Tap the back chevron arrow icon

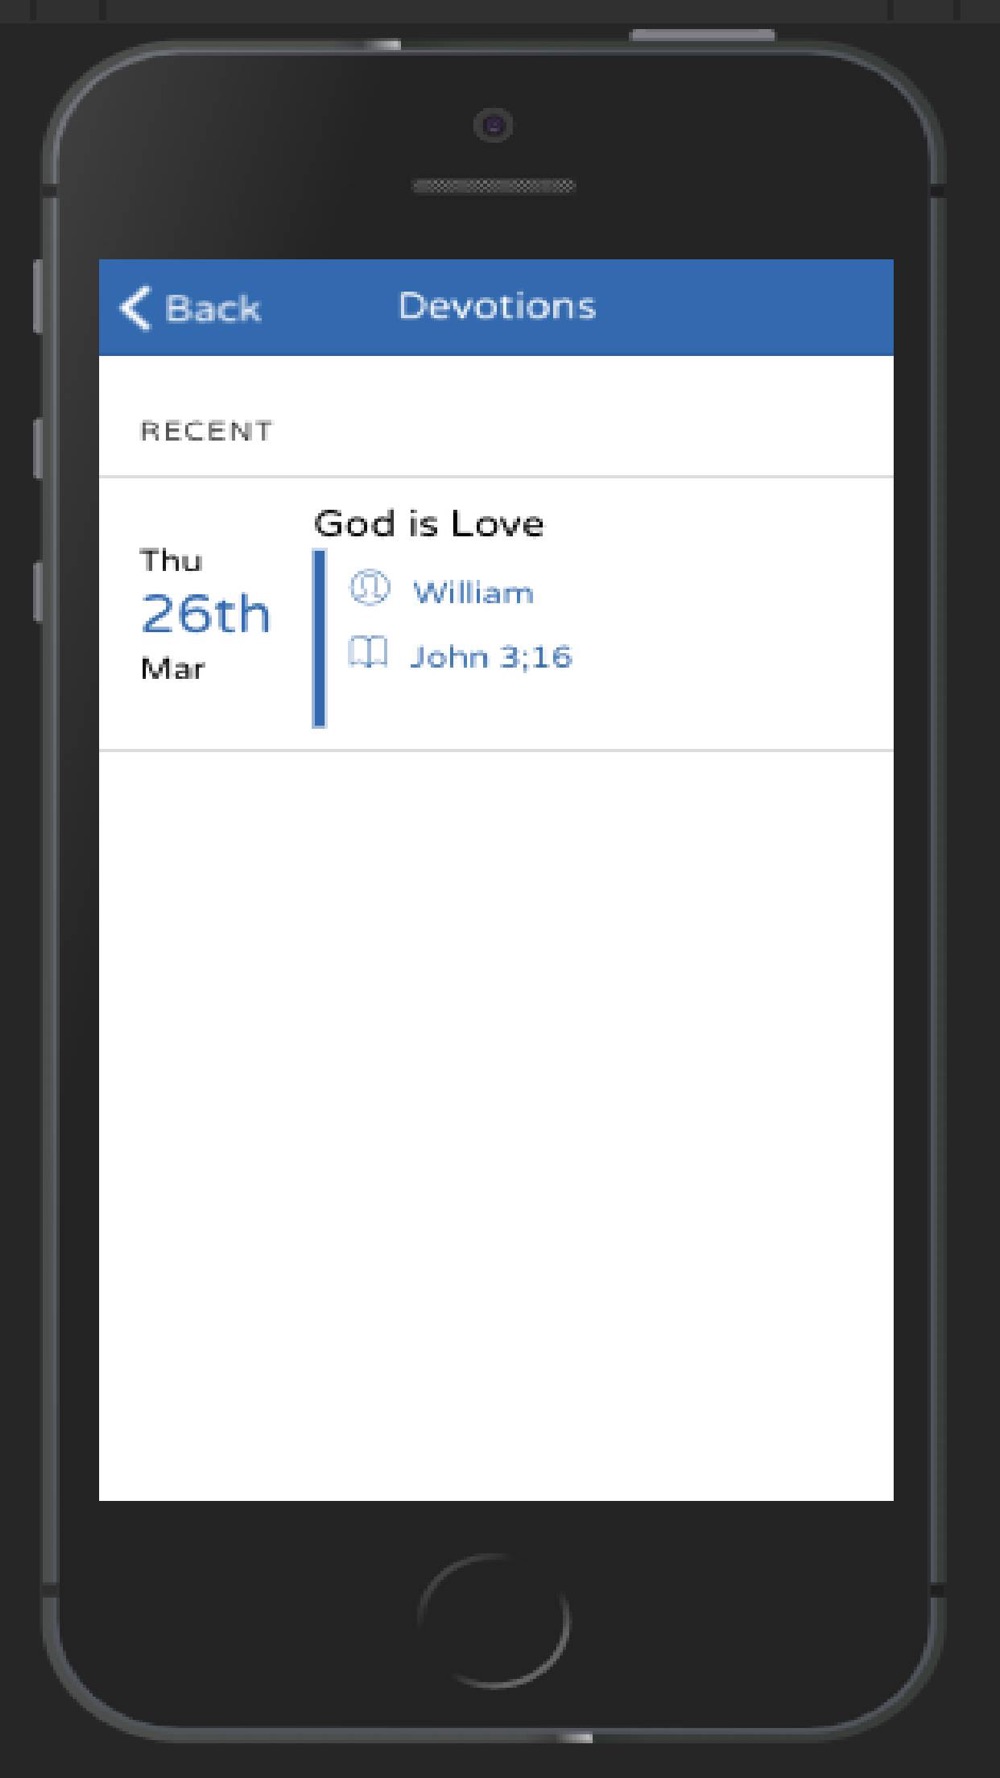tap(136, 308)
